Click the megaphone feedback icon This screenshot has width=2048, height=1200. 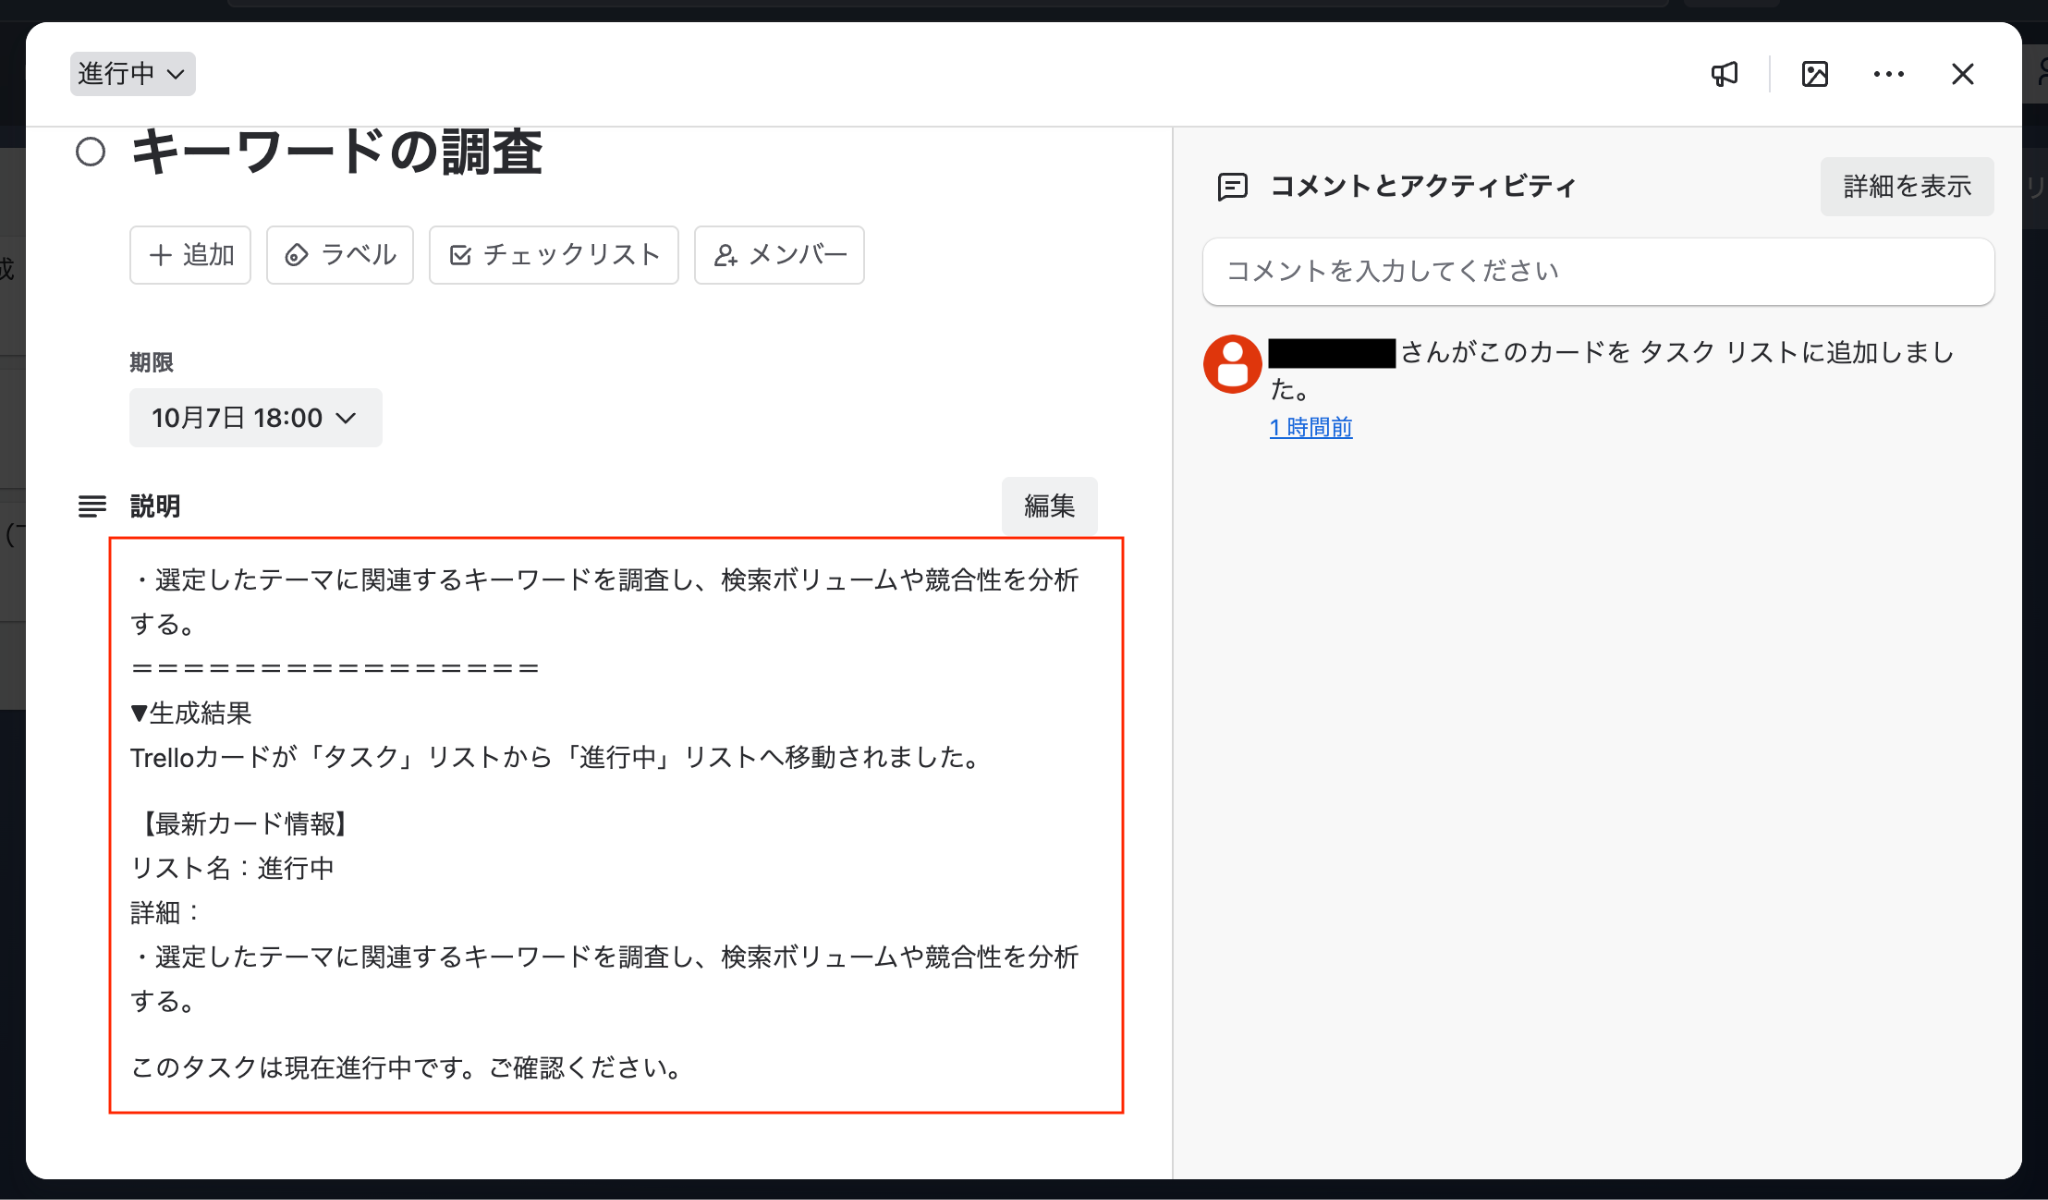1724,74
